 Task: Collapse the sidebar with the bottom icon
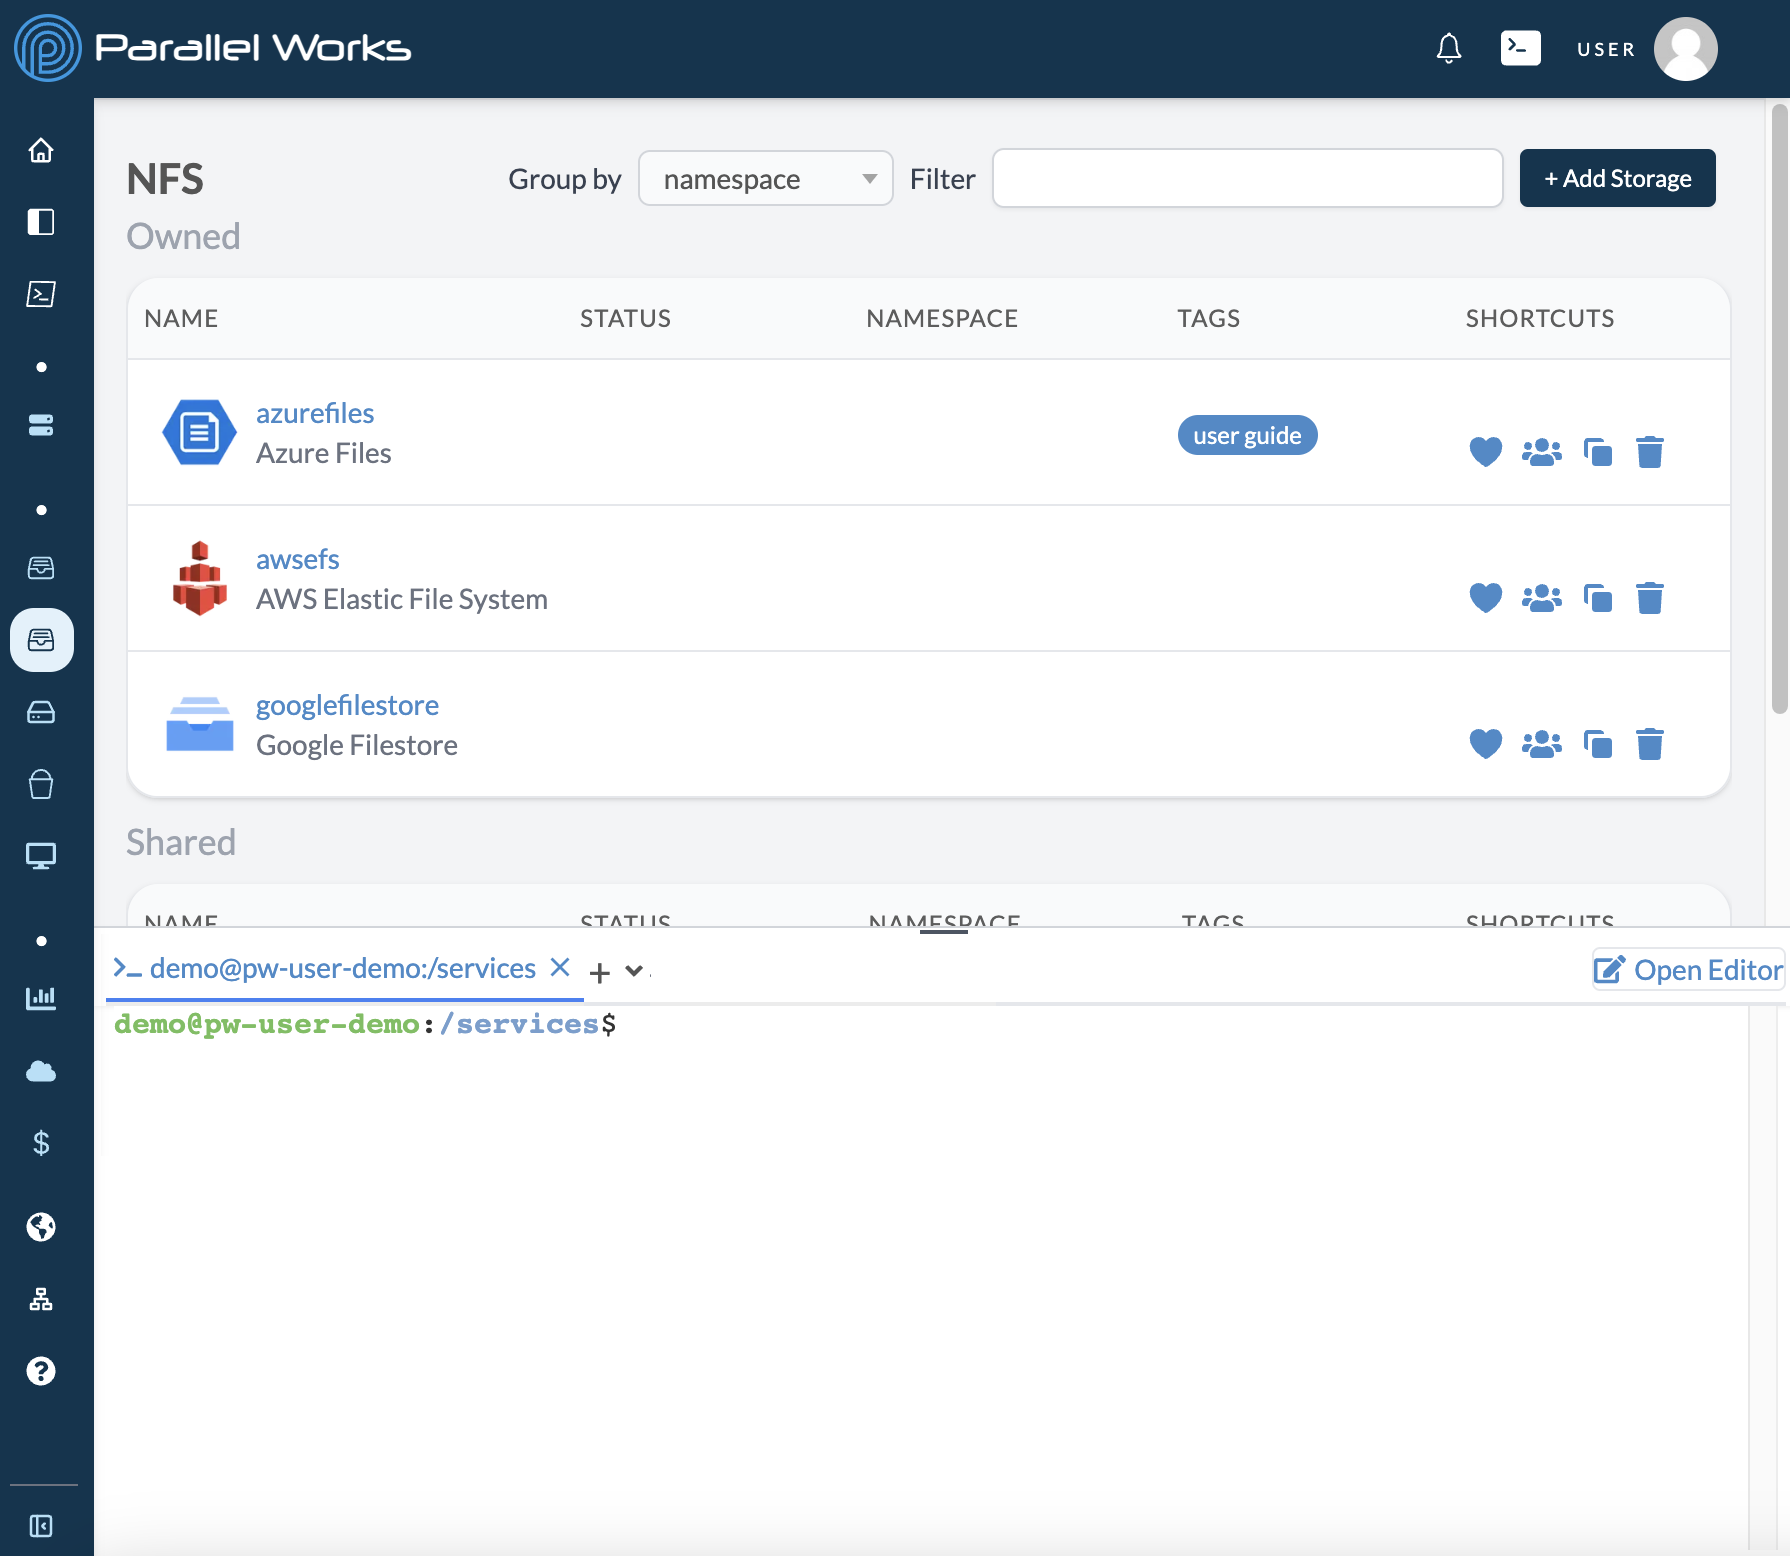click(41, 1526)
